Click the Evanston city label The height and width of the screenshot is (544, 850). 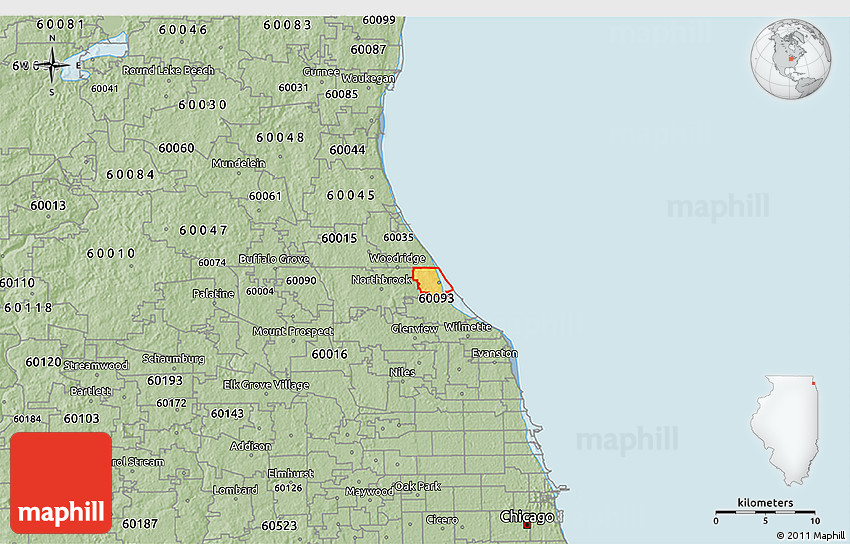[x=494, y=353]
